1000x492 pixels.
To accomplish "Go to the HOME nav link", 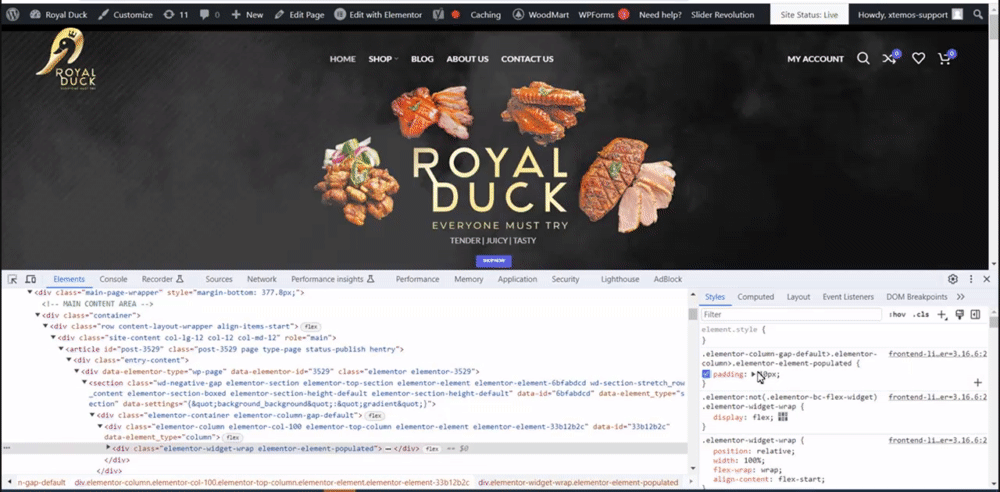I will (342, 59).
